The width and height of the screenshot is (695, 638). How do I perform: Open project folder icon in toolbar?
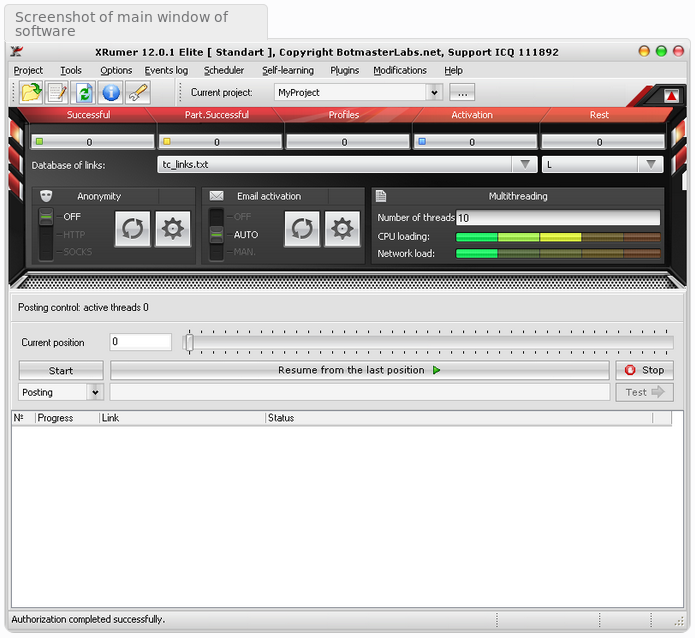[x=31, y=92]
